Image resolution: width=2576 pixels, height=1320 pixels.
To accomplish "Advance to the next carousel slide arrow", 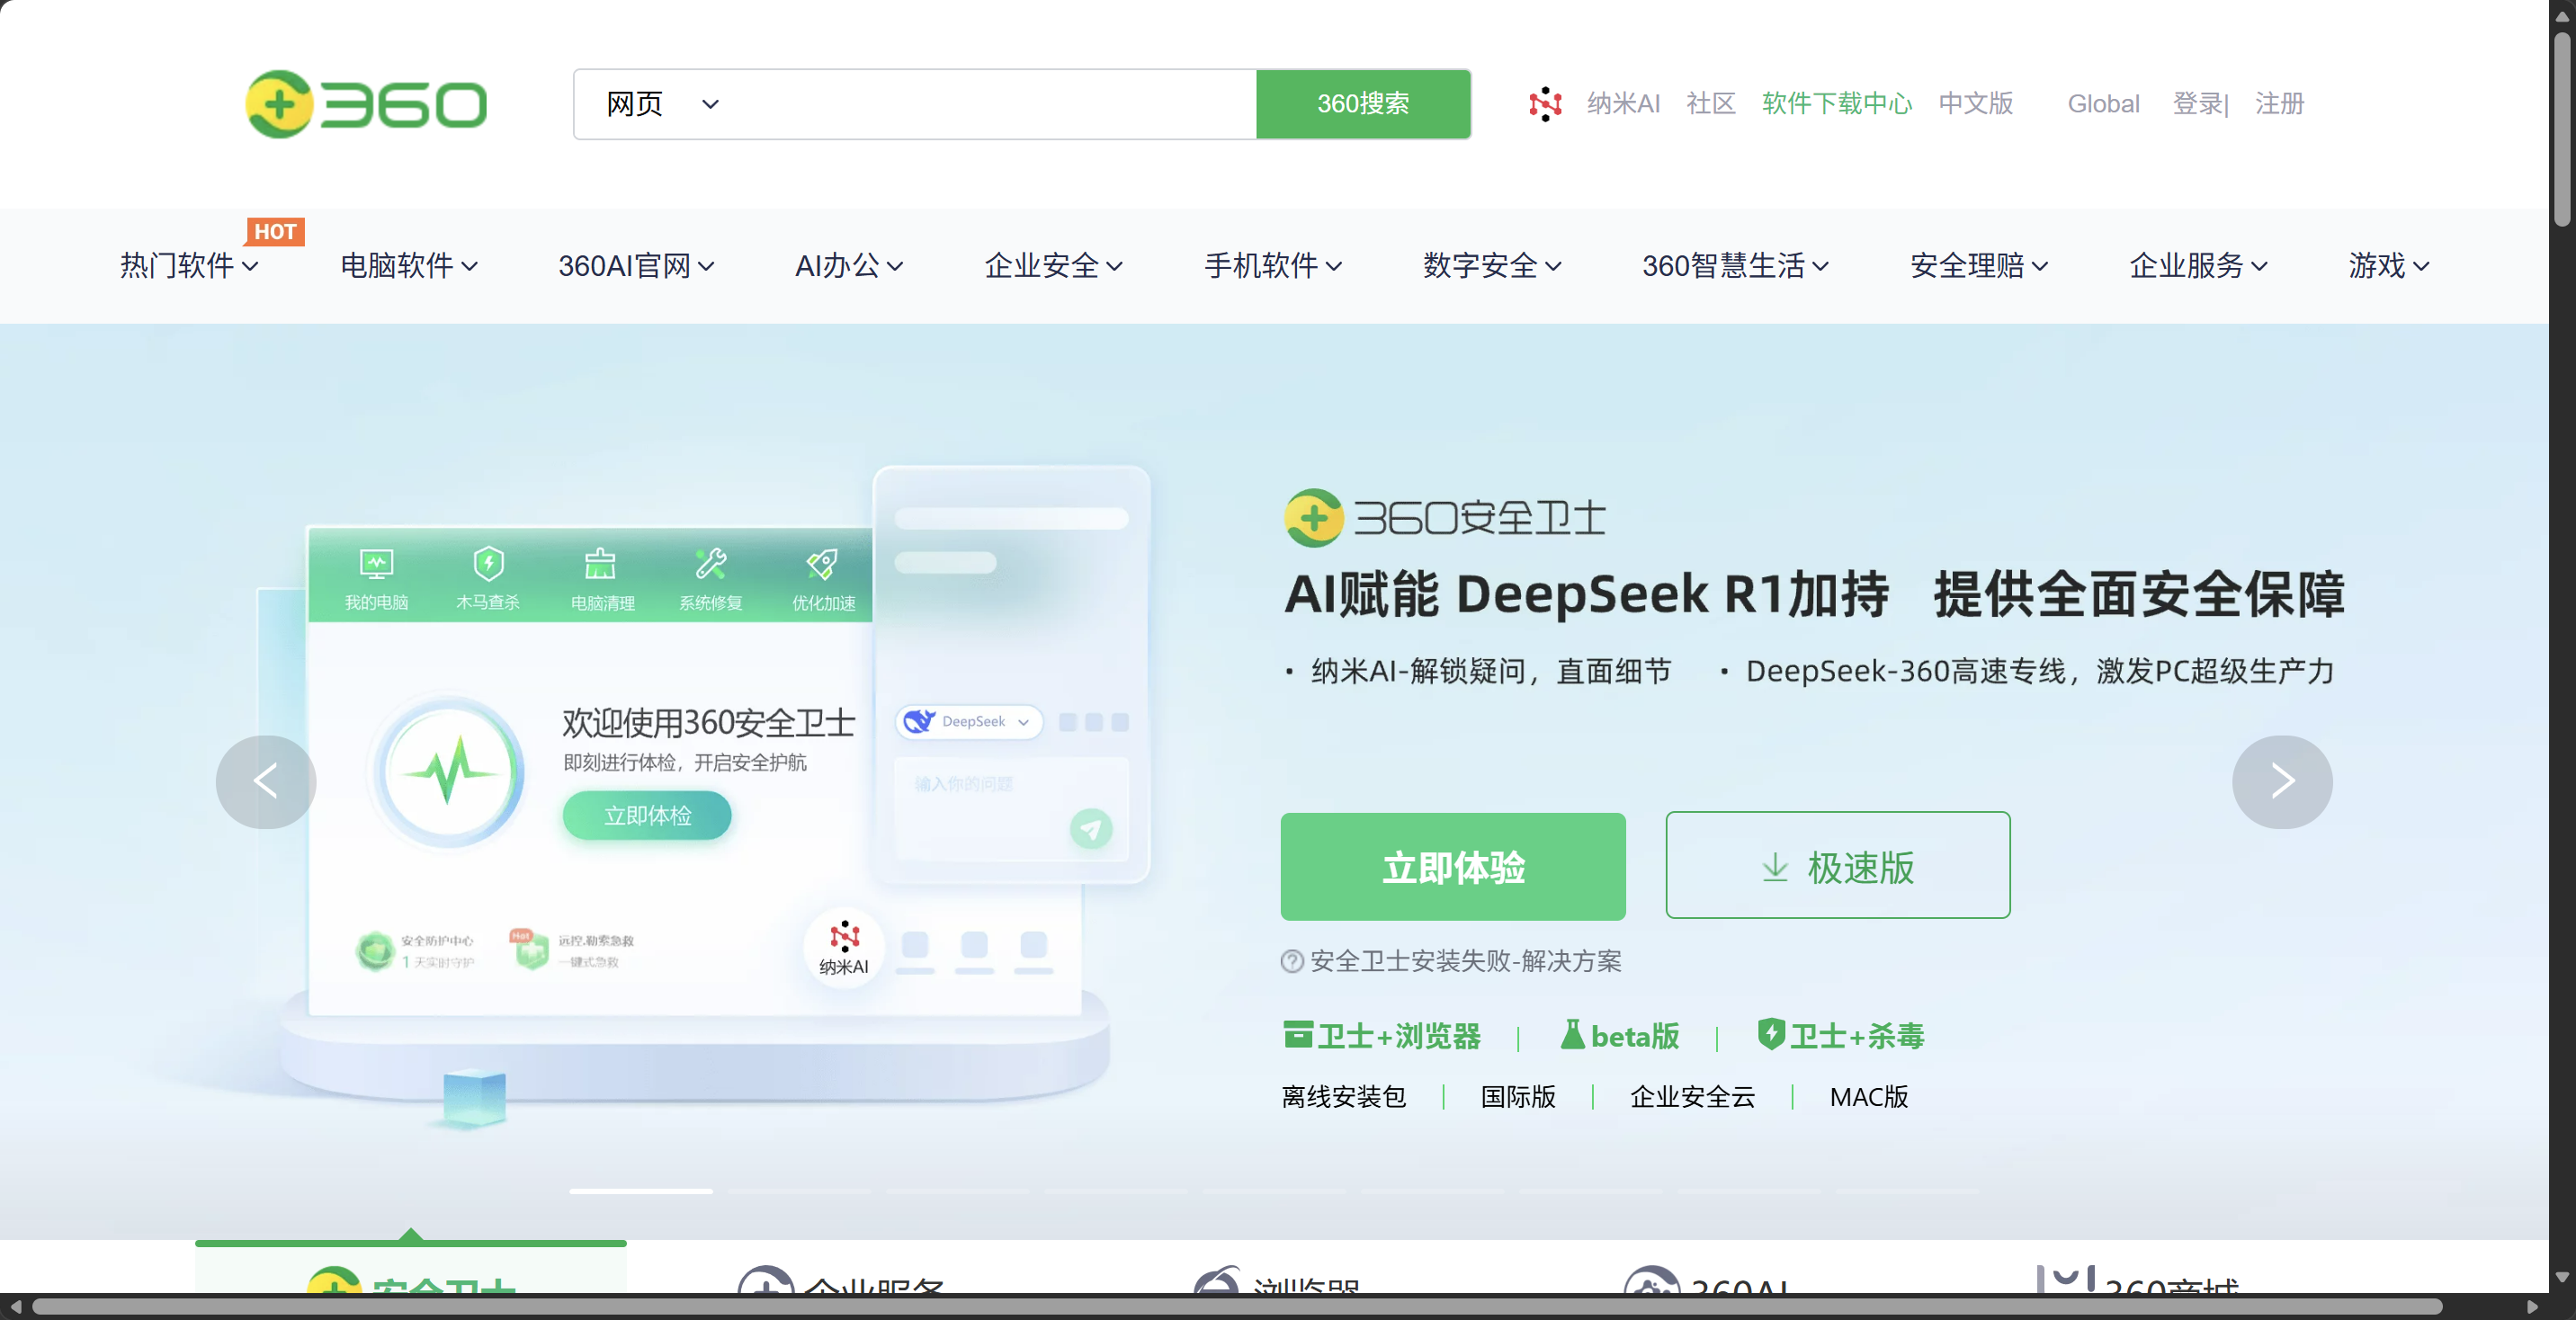I will tap(2281, 781).
